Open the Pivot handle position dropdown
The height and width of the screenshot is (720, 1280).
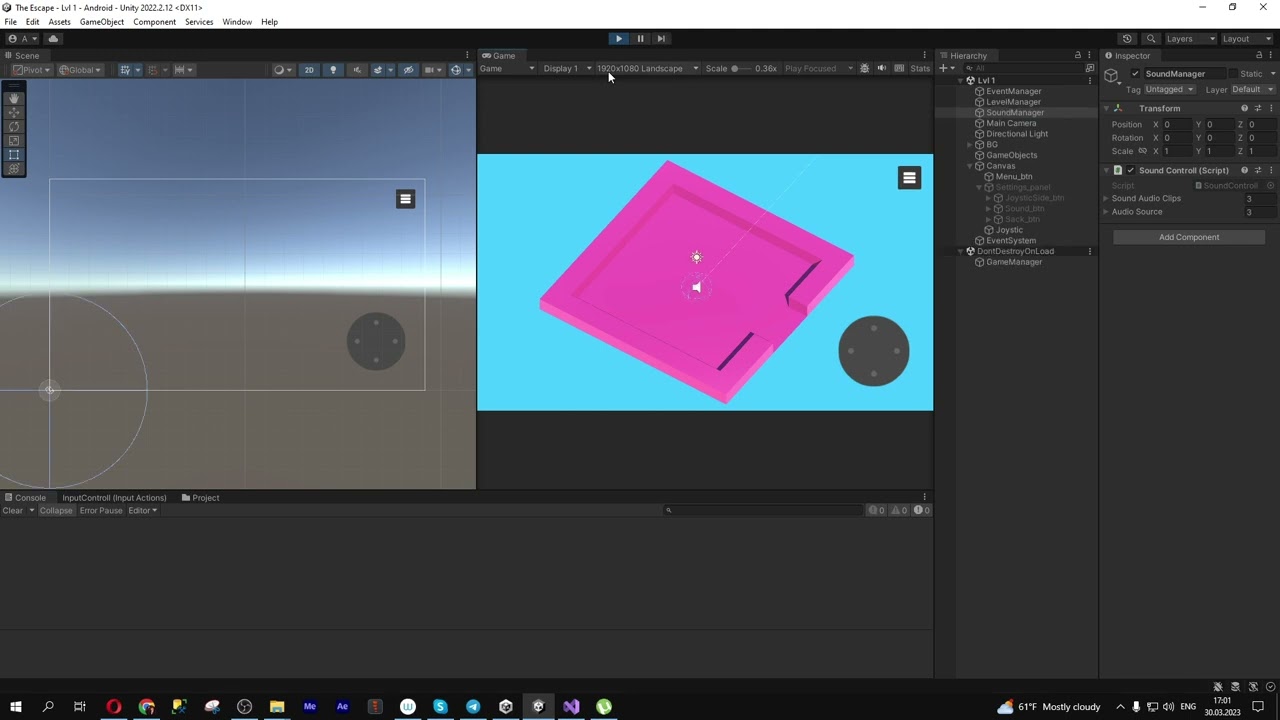pyautogui.click(x=31, y=70)
